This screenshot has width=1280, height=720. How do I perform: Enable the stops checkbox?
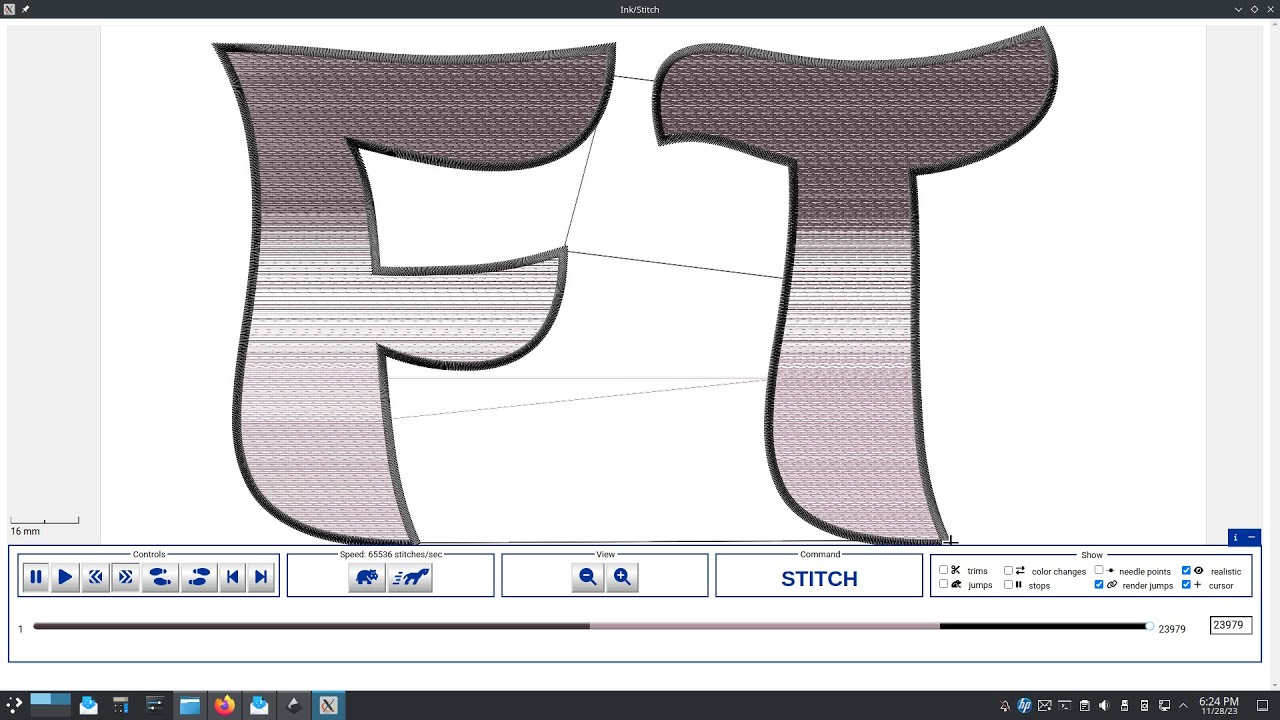1008,584
